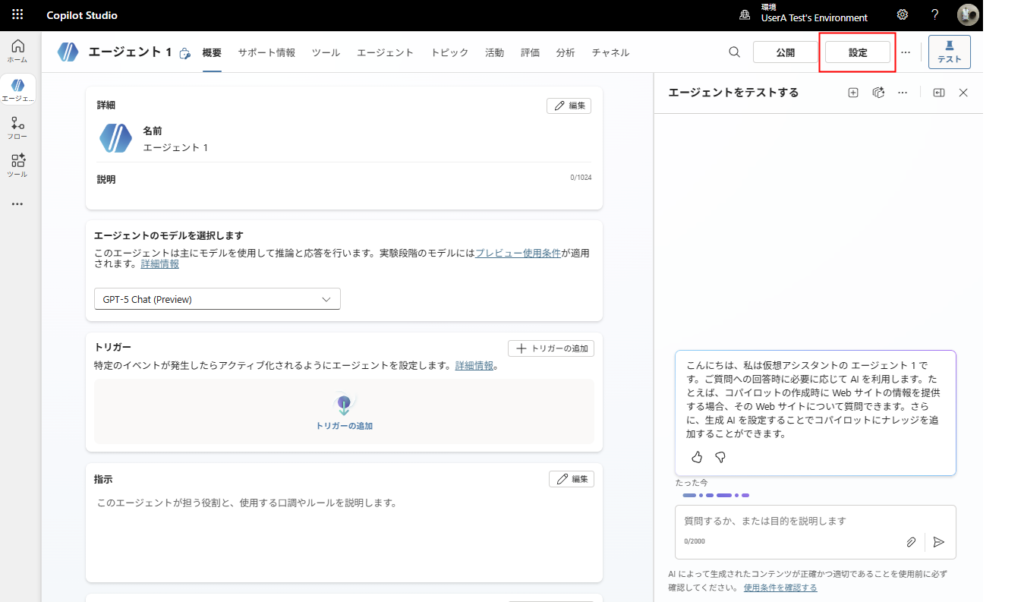Click the search magnifier icon
Image resolution: width=1024 pixels, height=602 pixels.
click(734, 52)
